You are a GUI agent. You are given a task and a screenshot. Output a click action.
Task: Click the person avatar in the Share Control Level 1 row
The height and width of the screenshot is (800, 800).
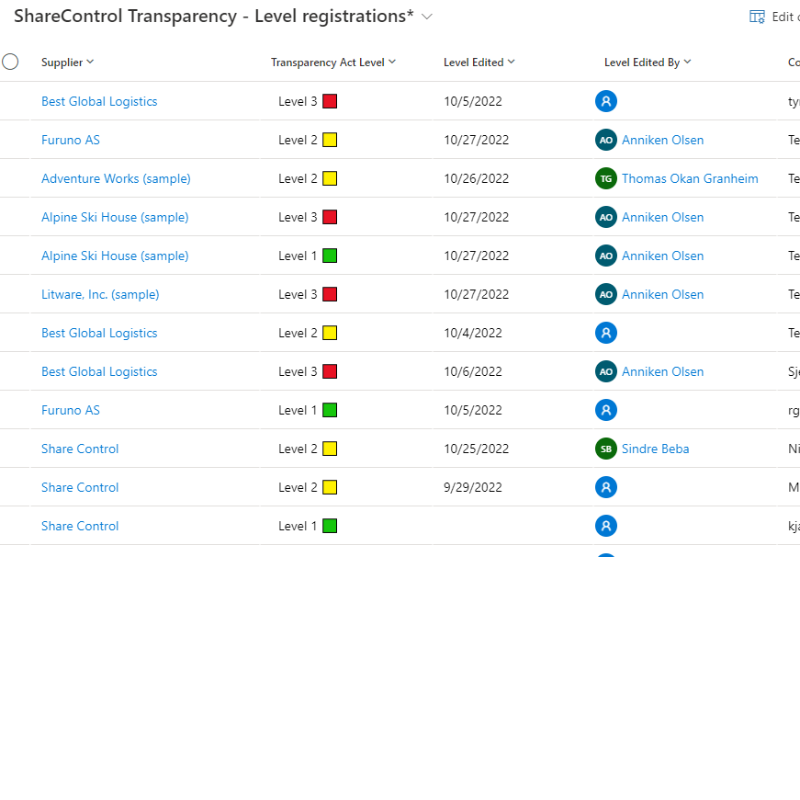(606, 526)
